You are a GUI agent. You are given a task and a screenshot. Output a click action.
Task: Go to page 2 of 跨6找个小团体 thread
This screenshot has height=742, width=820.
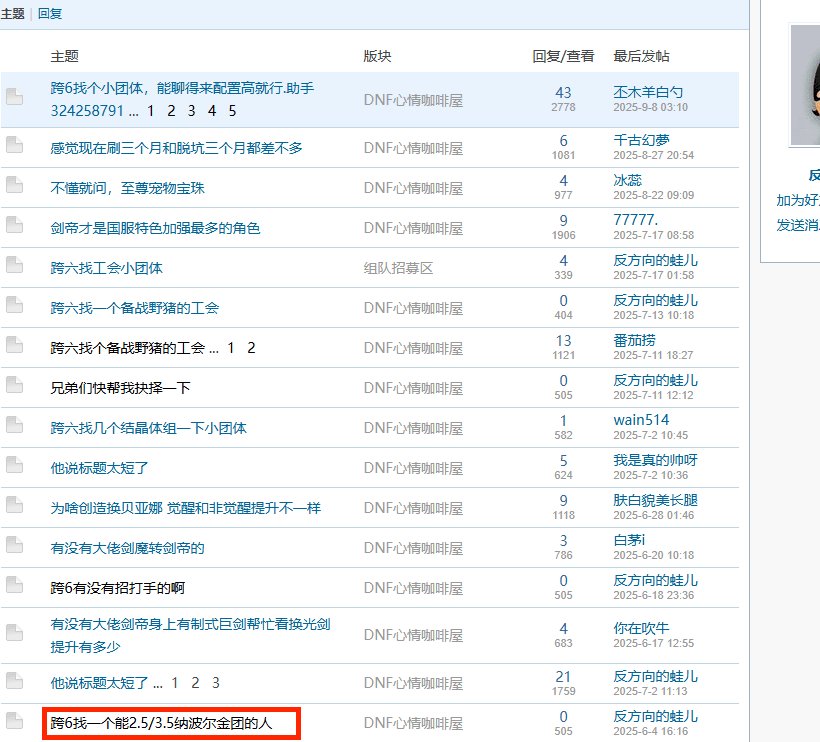171,111
